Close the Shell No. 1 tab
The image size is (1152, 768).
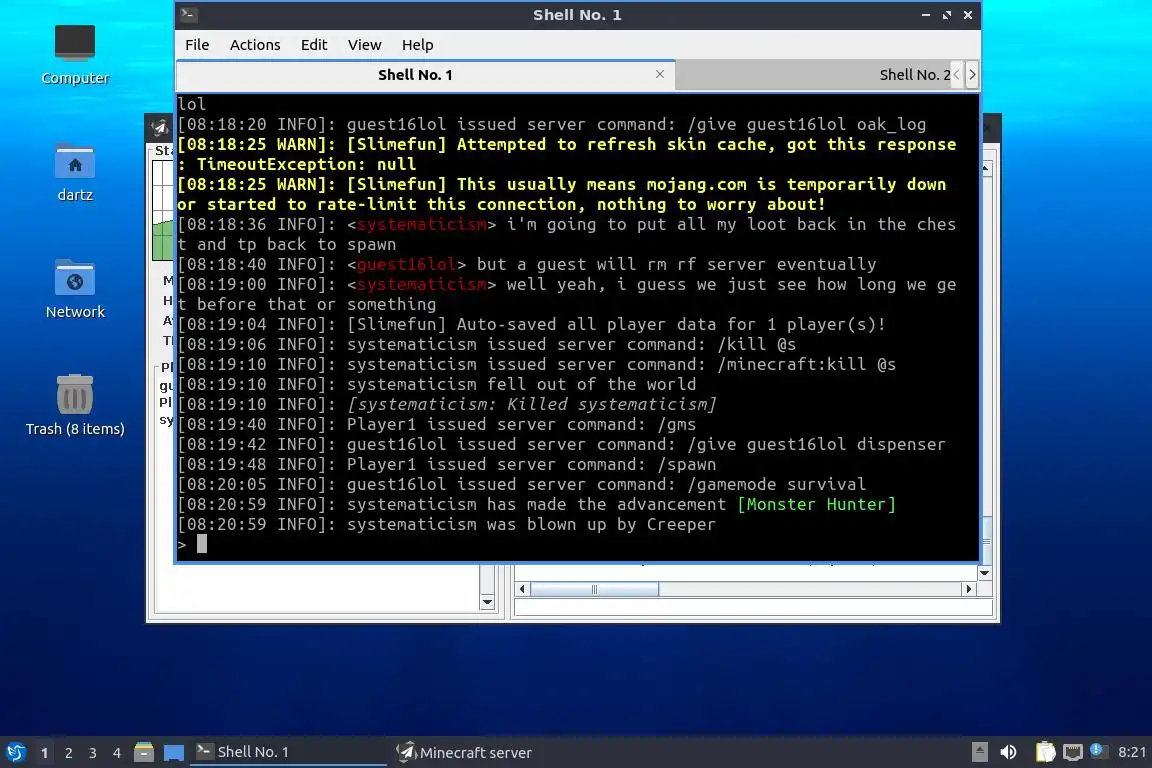[x=660, y=74]
